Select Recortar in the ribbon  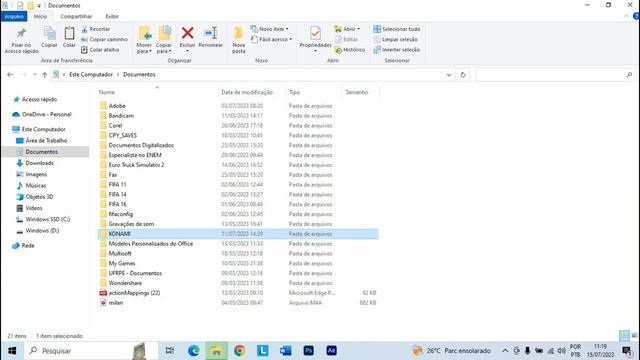[x=96, y=29]
